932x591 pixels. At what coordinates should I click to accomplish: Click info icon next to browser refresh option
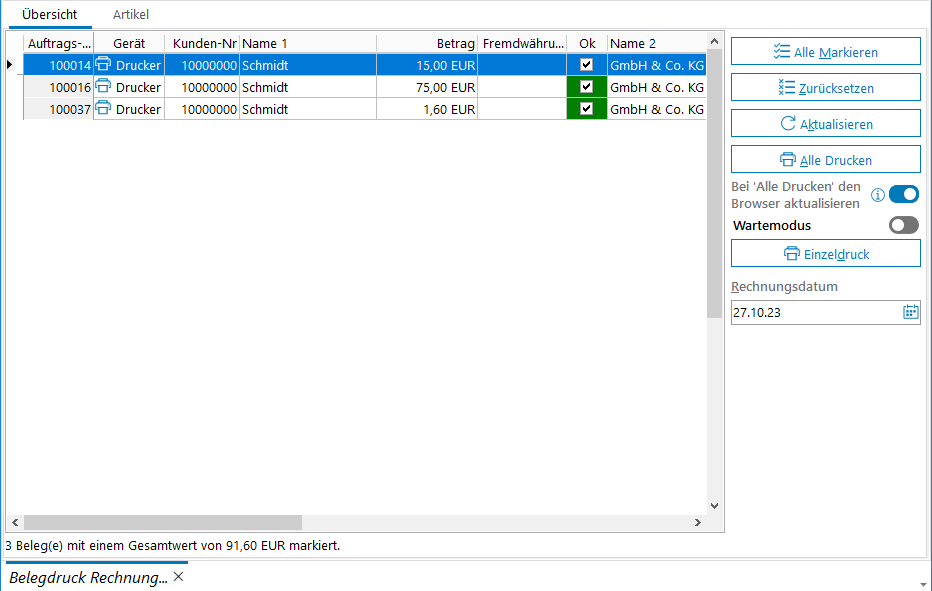(x=878, y=195)
